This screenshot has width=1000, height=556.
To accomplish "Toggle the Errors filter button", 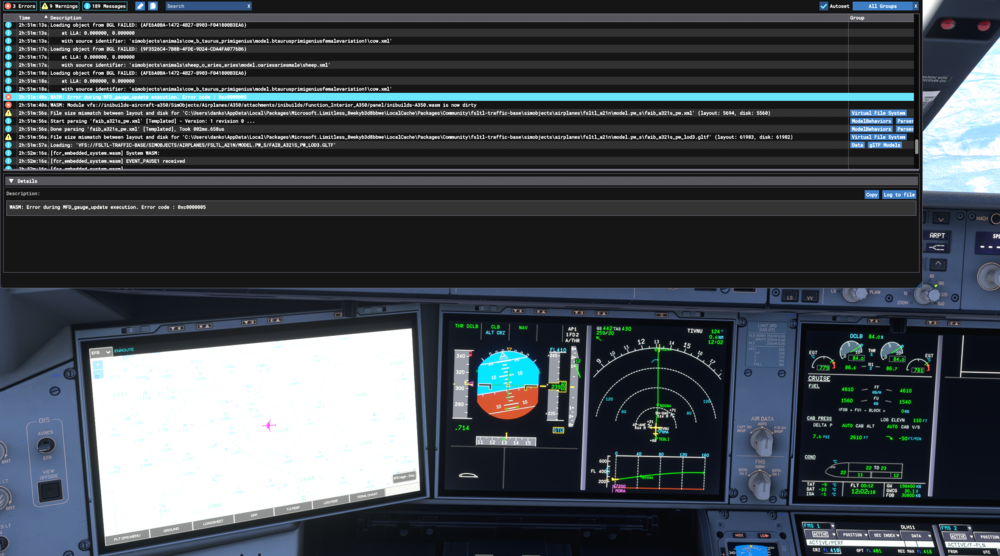I will pos(20,6).
